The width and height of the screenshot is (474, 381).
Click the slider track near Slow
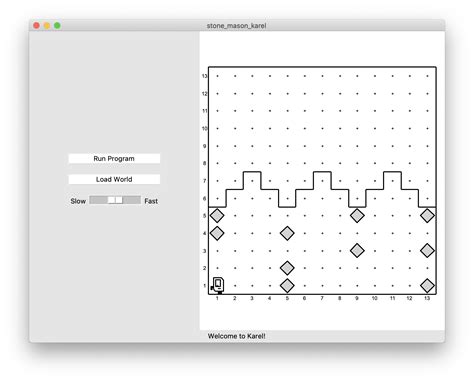[x=98, y=200]
